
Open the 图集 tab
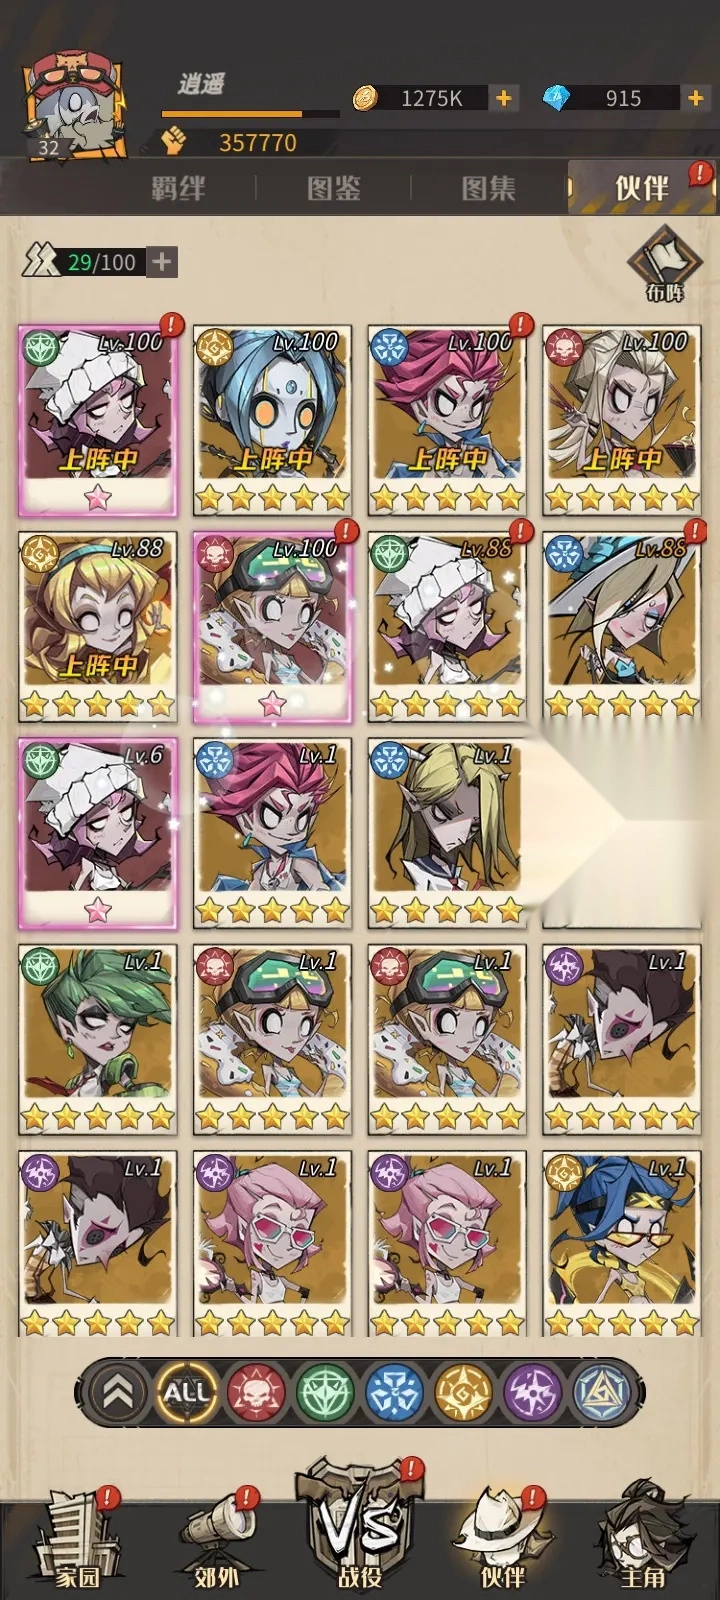tap(488, 188)
